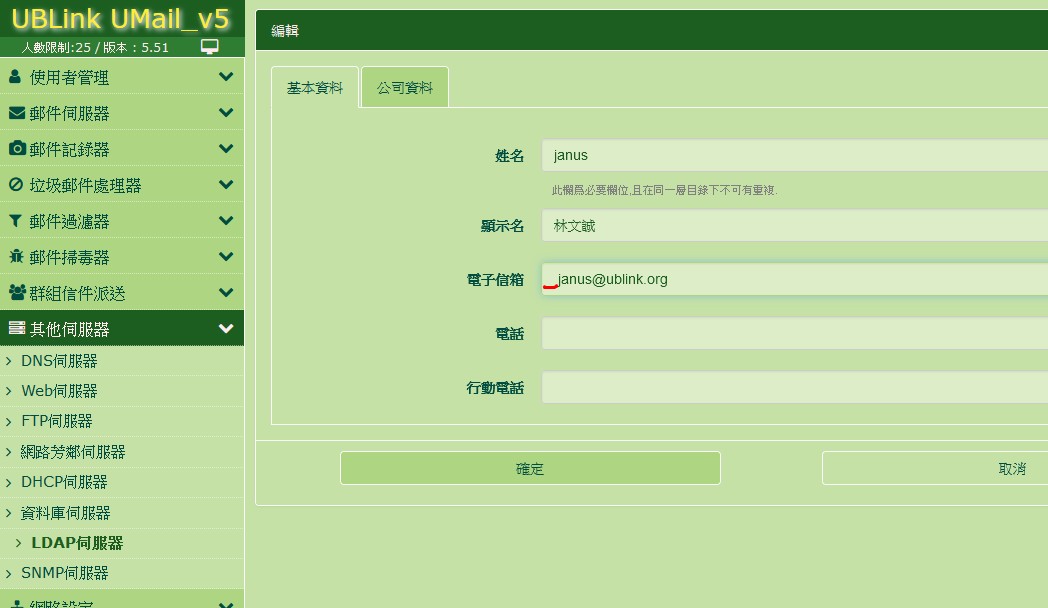Expand the 使用者管理 chevron arrow

pyautogui.click(x=226, y=77)
